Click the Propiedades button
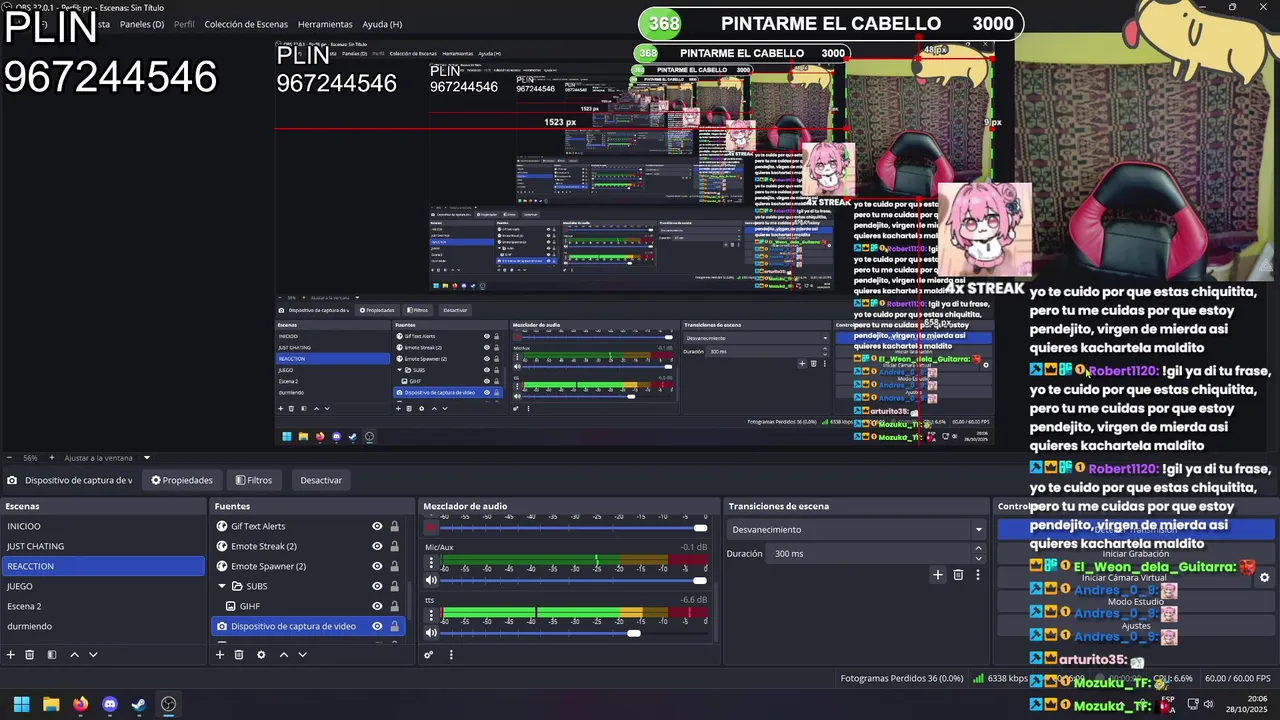1280x720 pixels. tap(182, 480)
